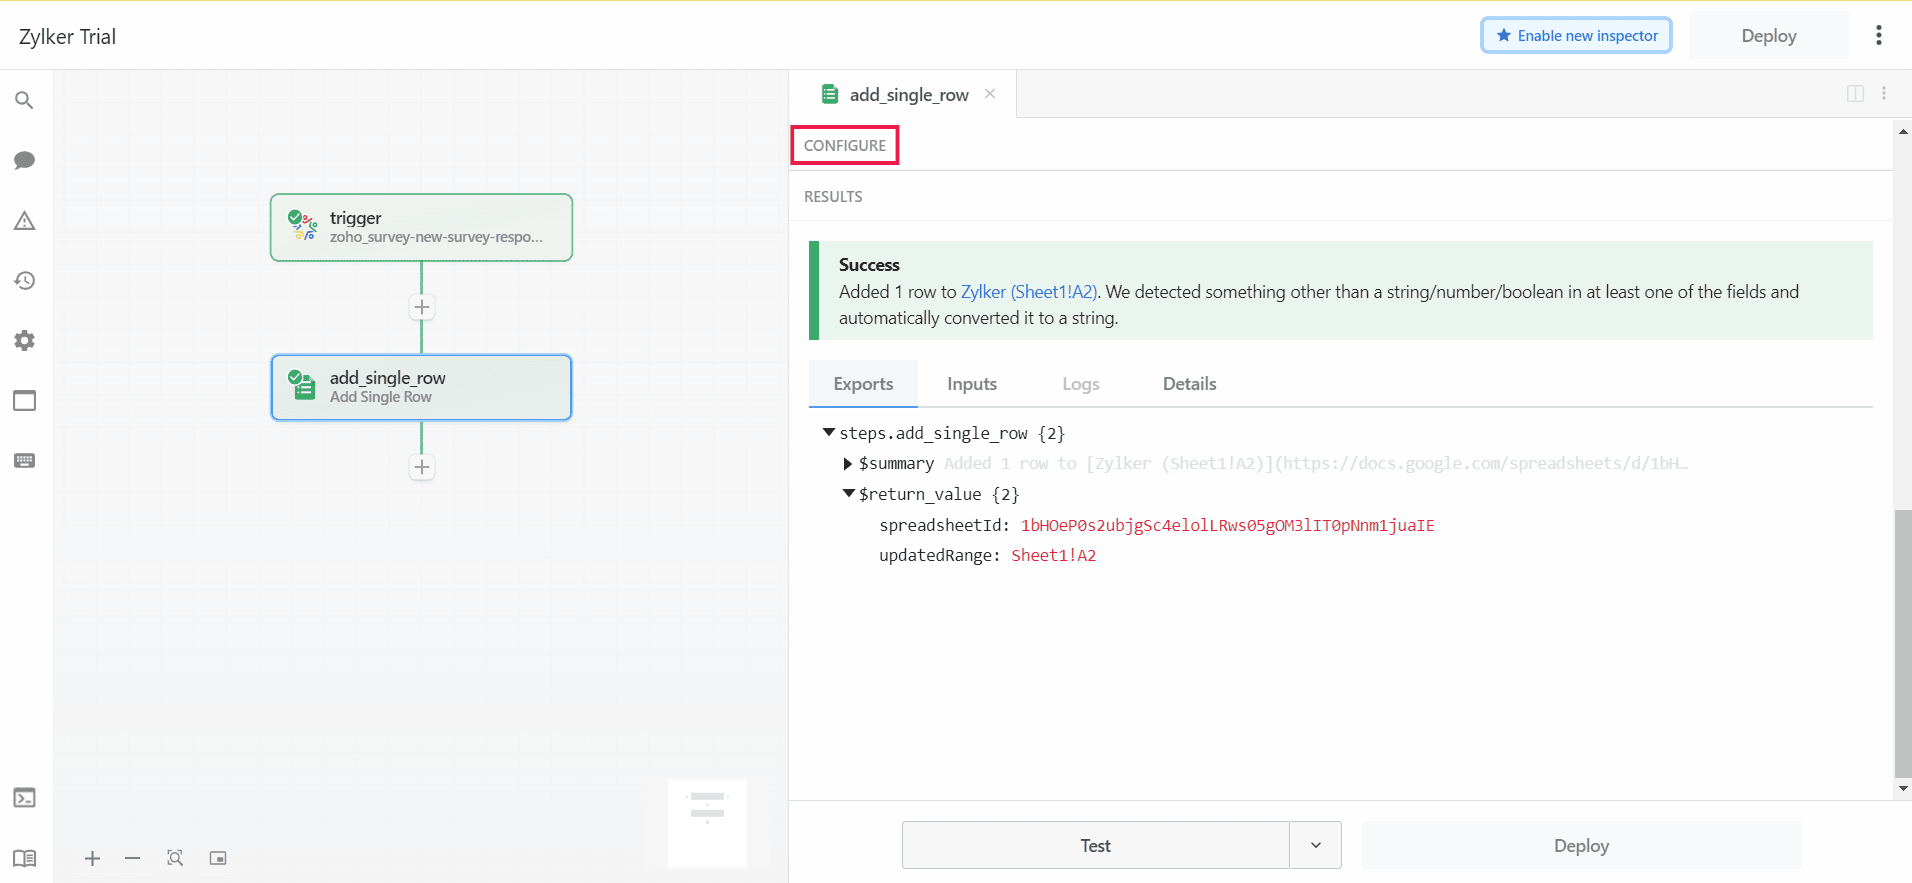Click the results panel vertical scrollbar
The height and width of the screenshot is (883, 1912).
[x=1903, y=643]
